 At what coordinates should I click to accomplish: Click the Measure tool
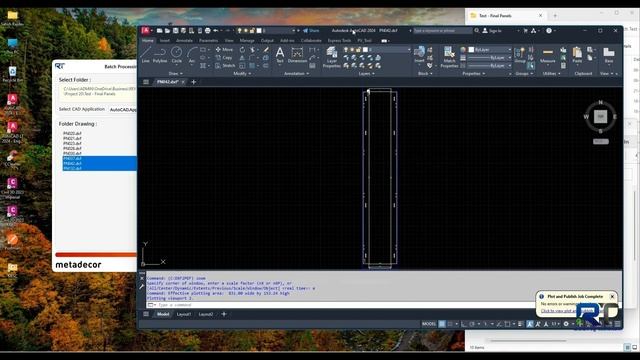pyautogui.click(x=547, y=55)
